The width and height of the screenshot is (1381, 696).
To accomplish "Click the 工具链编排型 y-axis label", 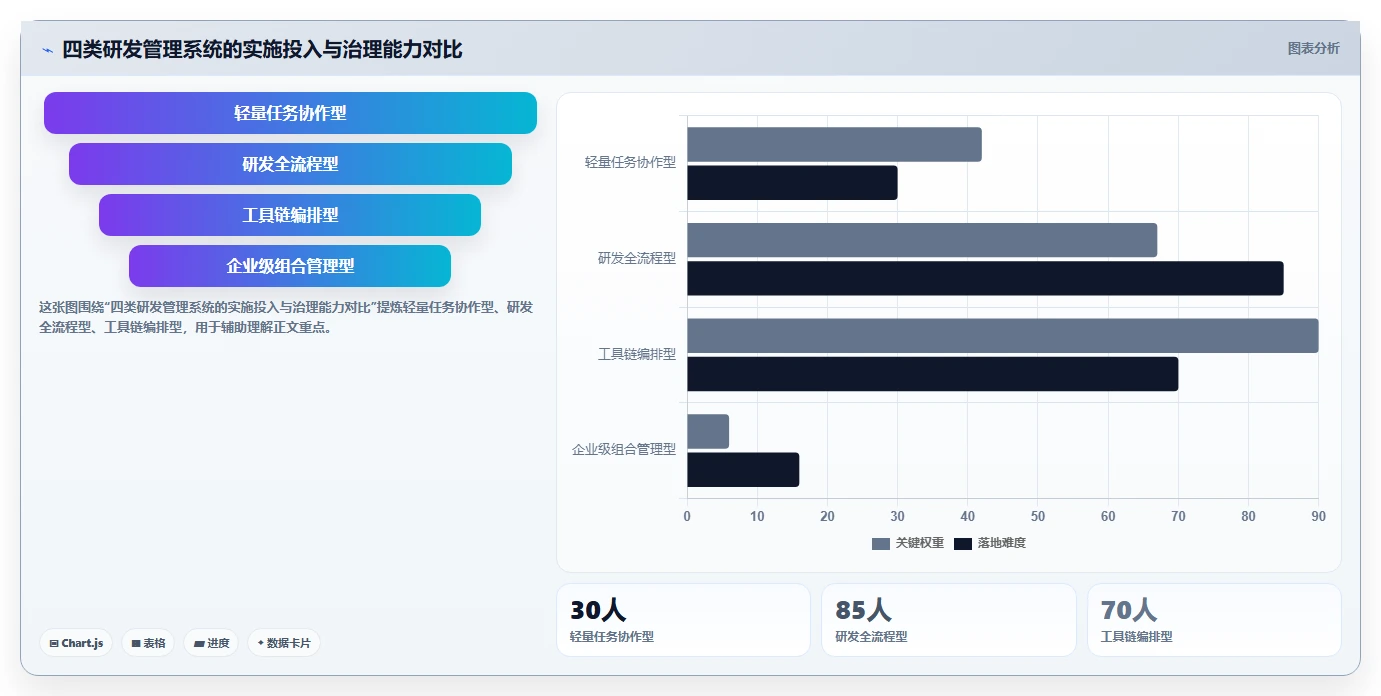I will (637, 354).
